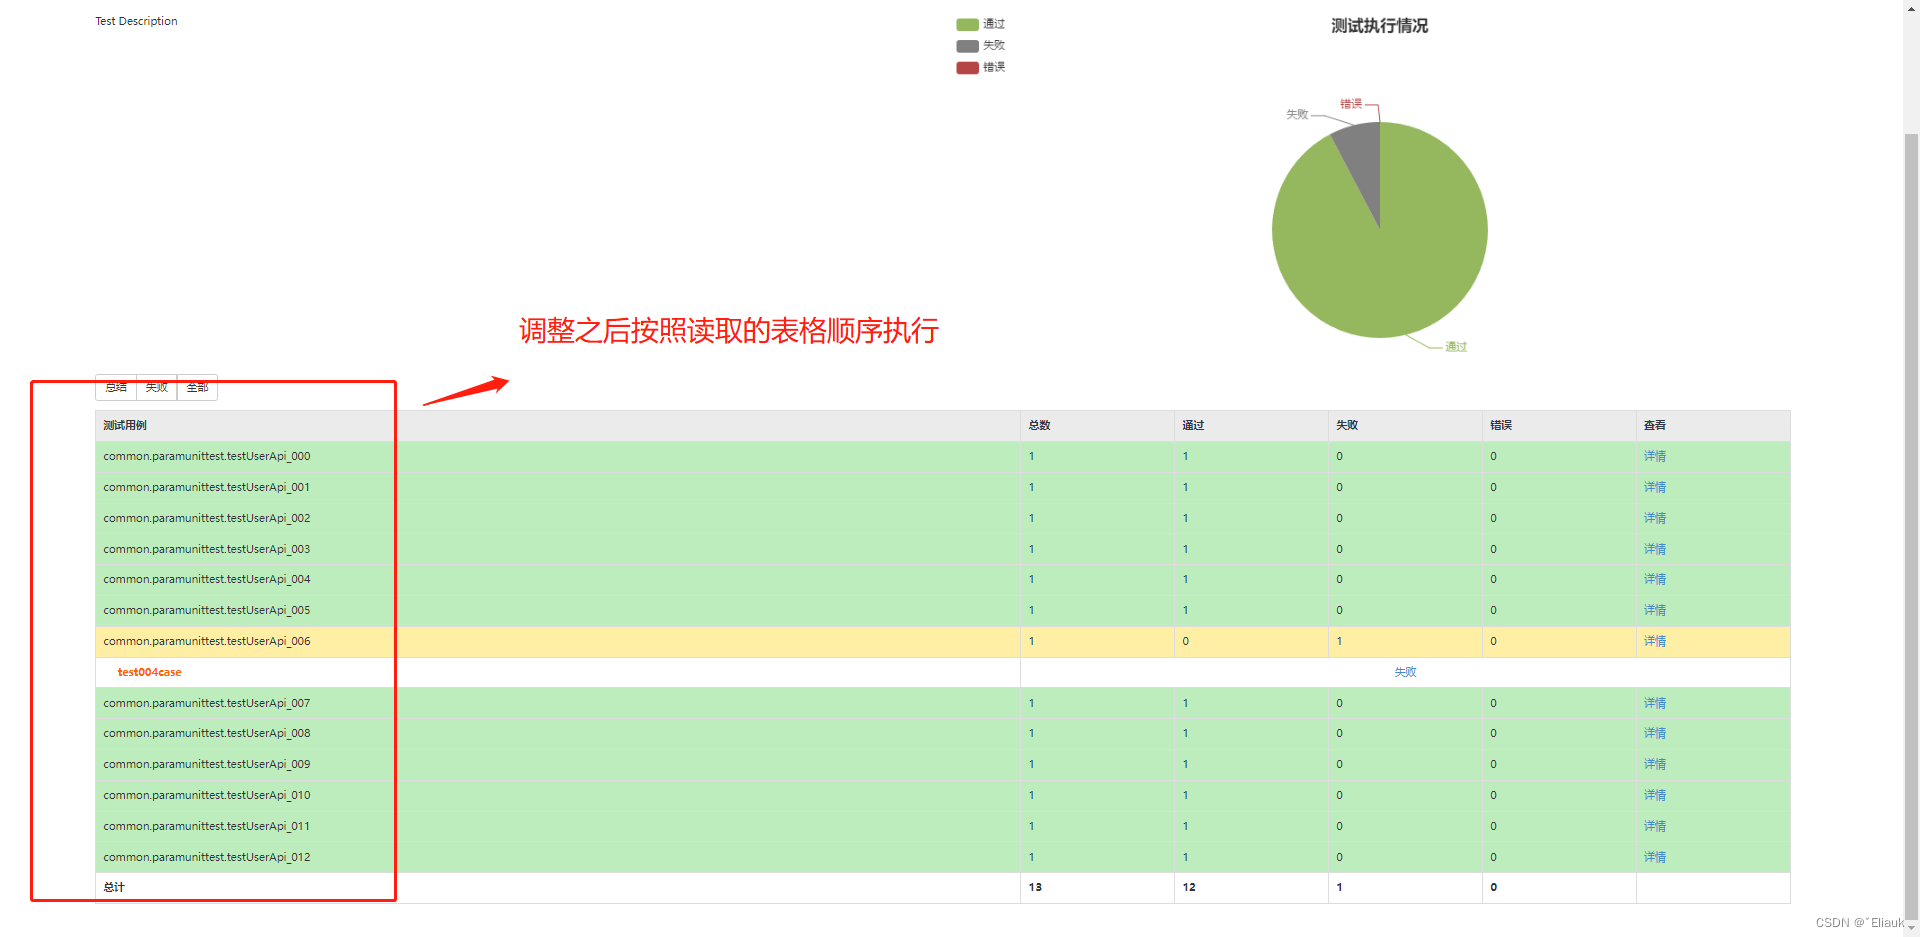Open 详情 for testUserApi_004 row

pyautogui.click(x=1655, y=579)
